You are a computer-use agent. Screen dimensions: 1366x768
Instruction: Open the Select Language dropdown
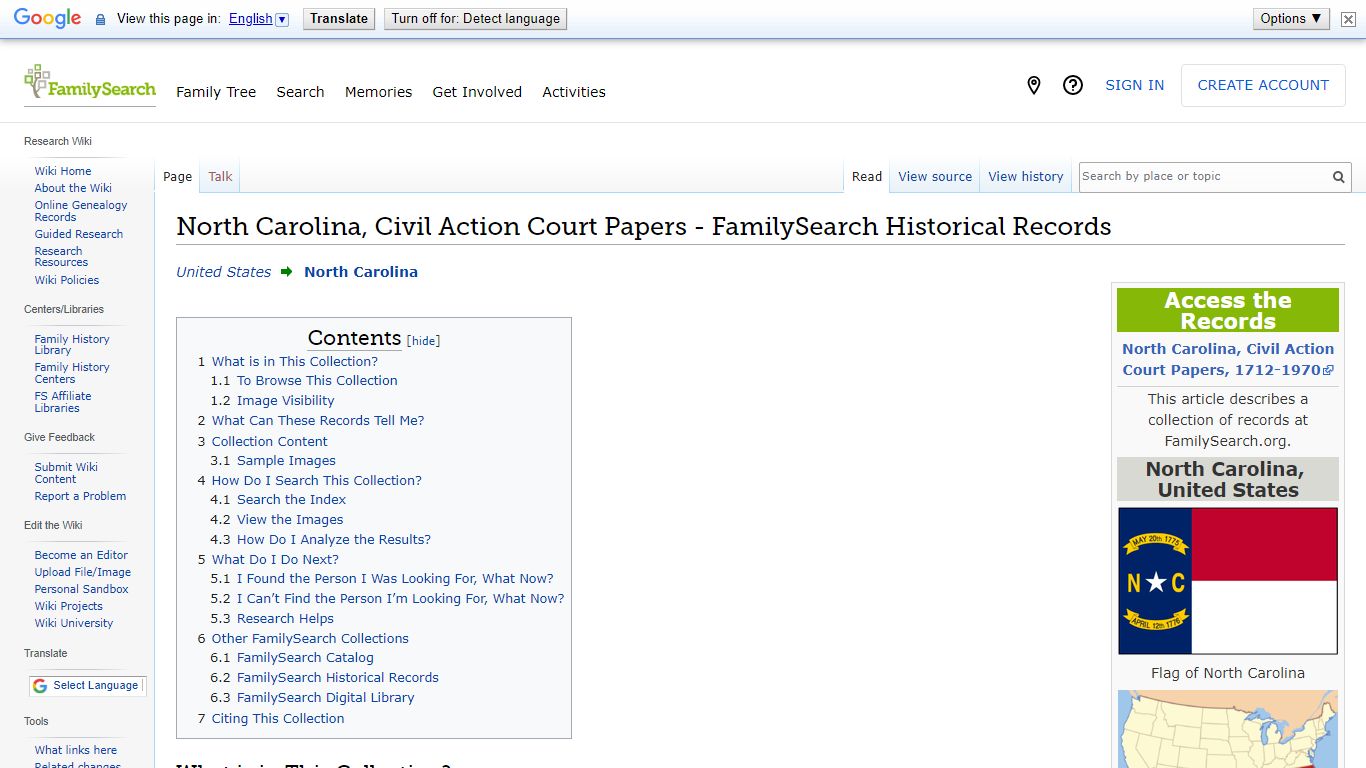87,686
